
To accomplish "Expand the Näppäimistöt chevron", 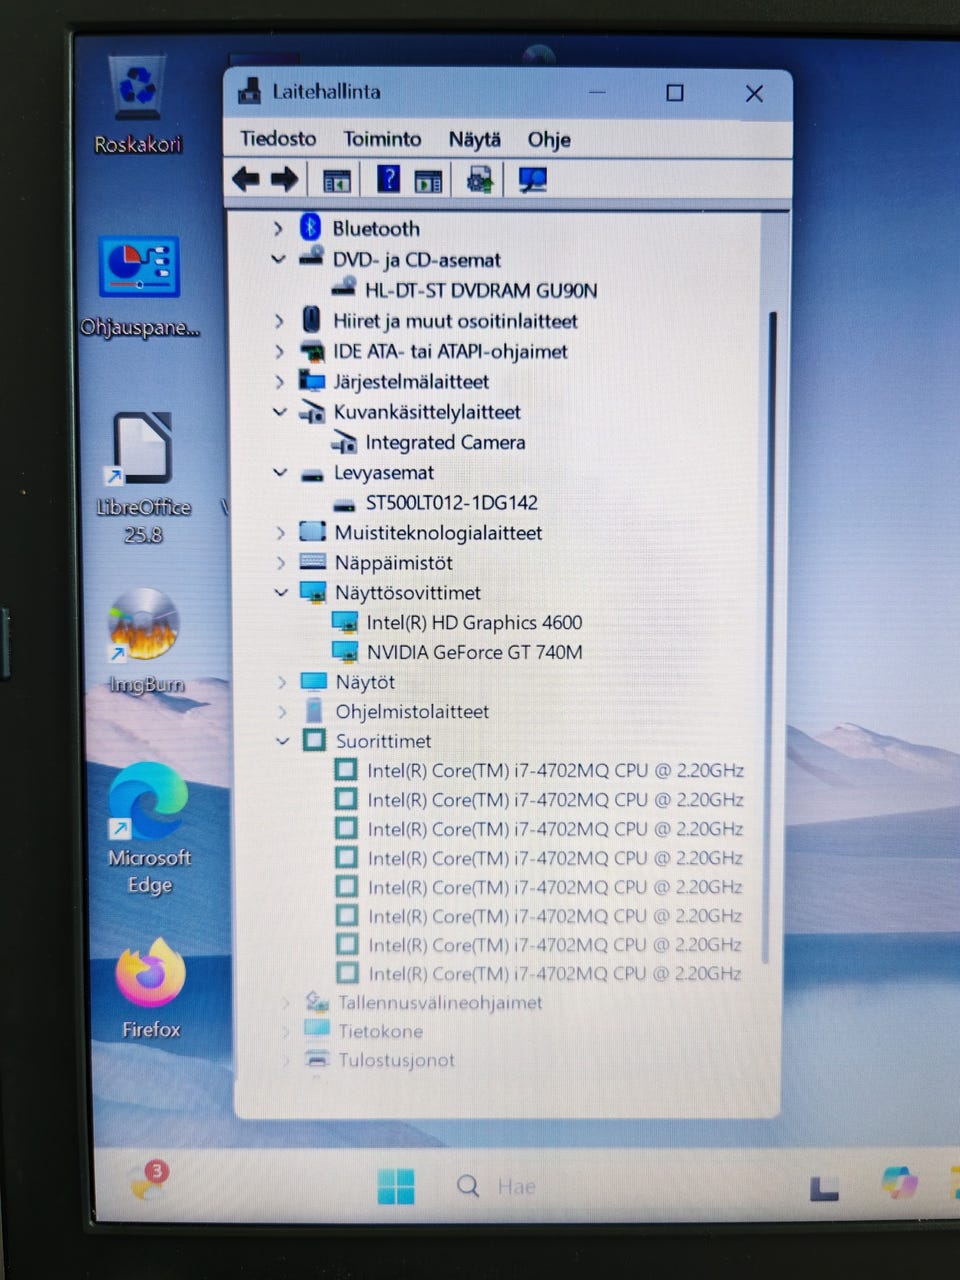I will click(x=281, y=563).
